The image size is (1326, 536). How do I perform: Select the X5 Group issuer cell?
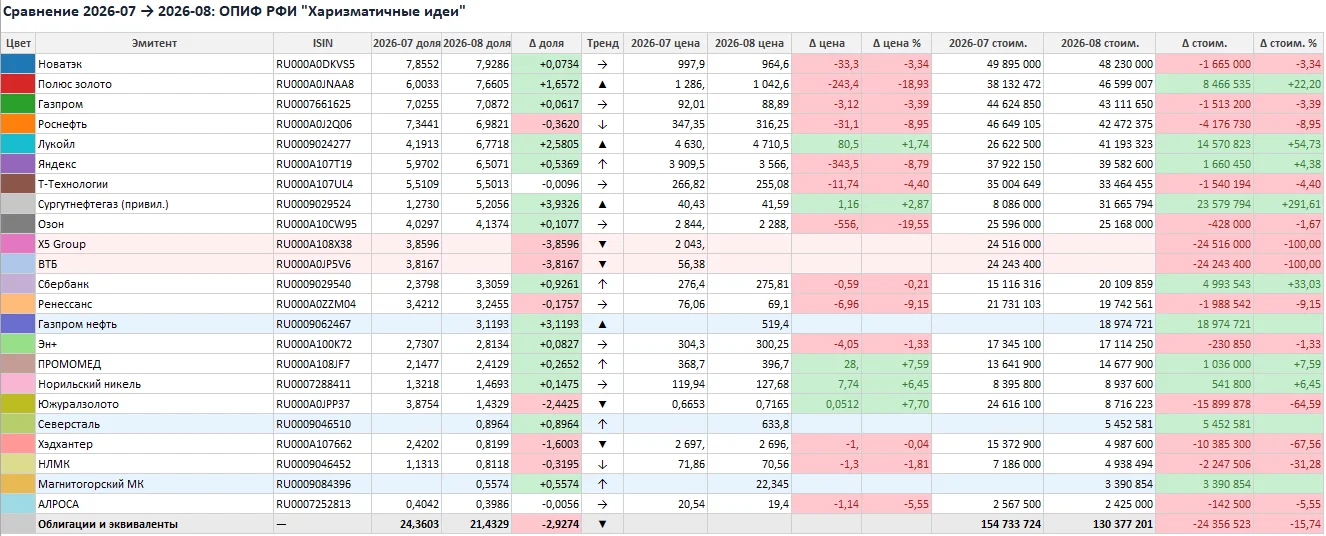(x=154, y=244)
